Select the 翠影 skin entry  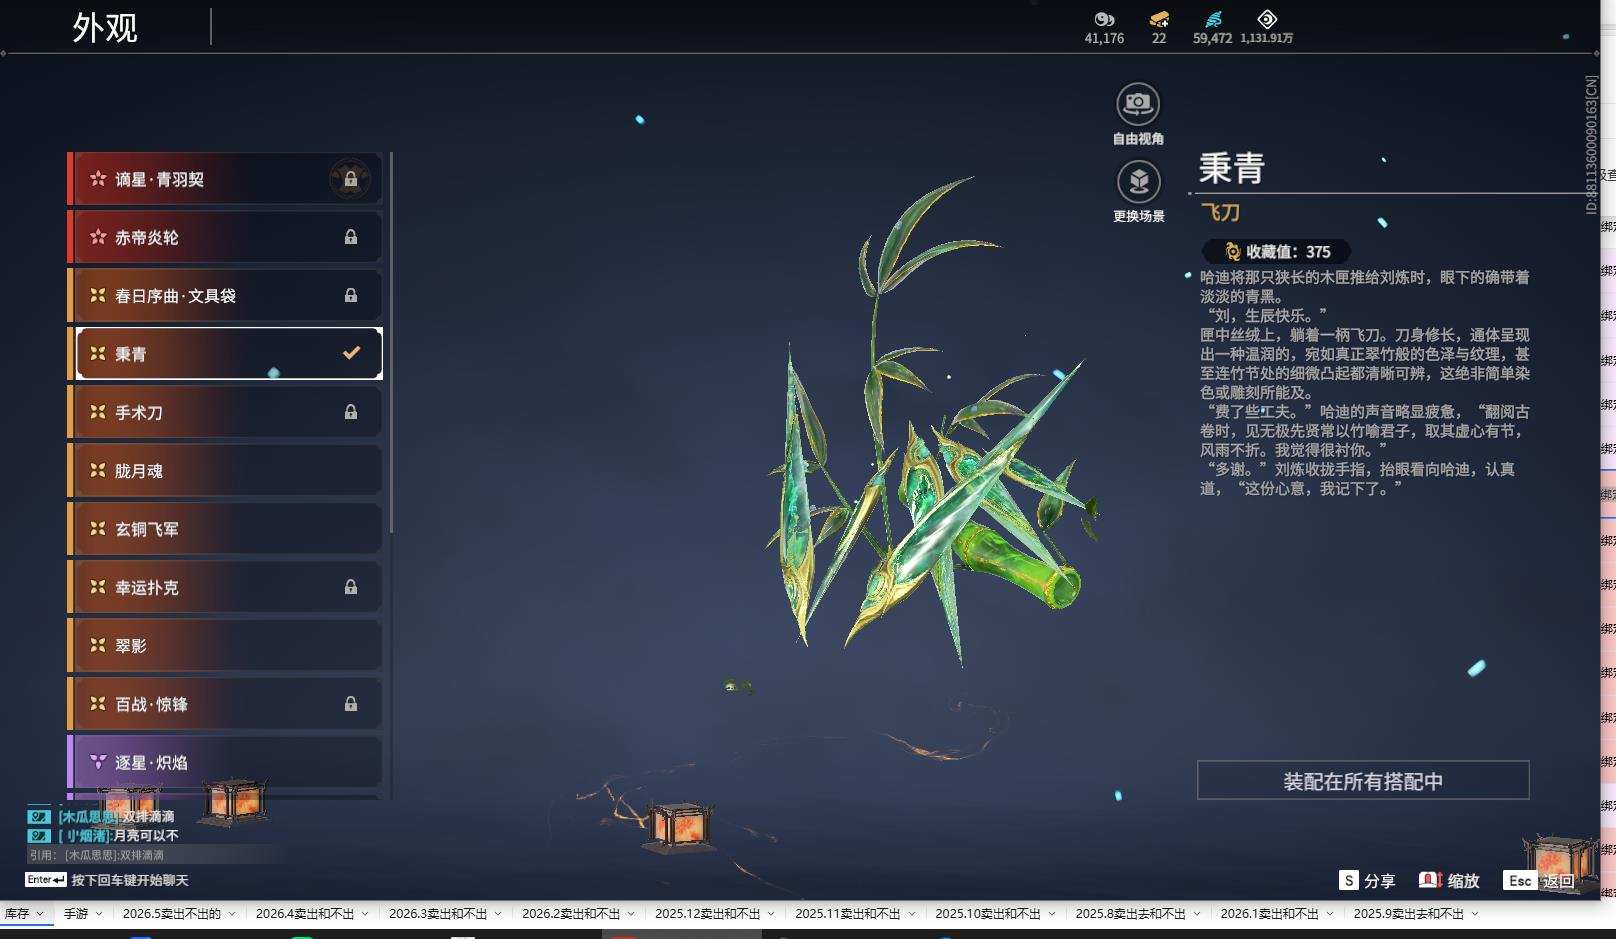coord(225,645)
